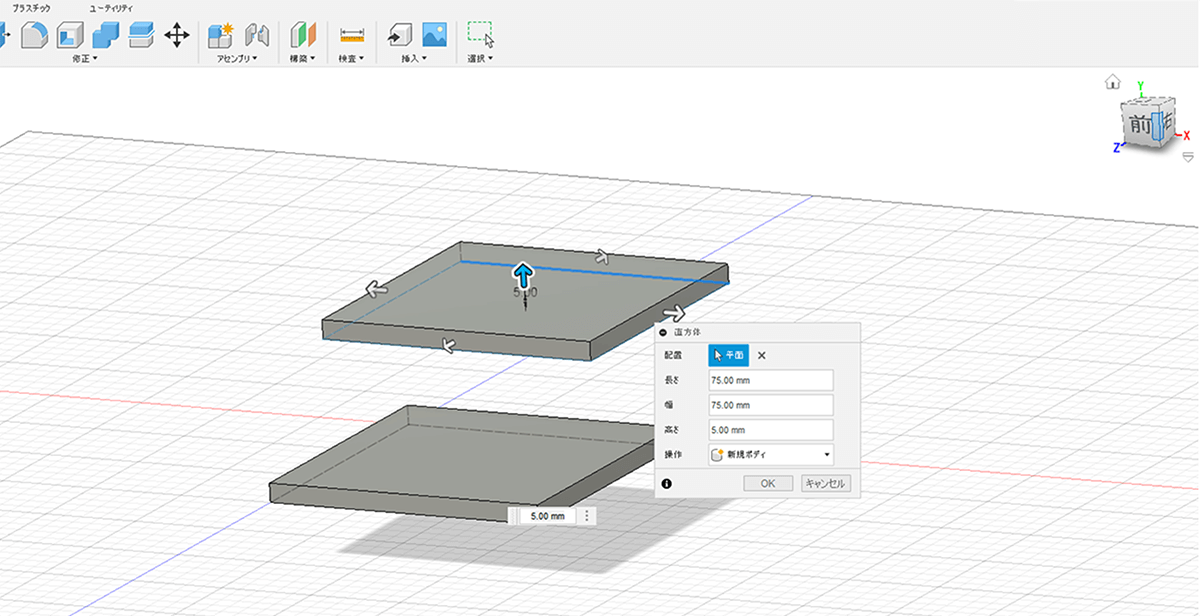This screenshot has height=616, width=1200.
Task: Click the floating 5.00 mm dimension input on canvas
Action: point(548,516)
